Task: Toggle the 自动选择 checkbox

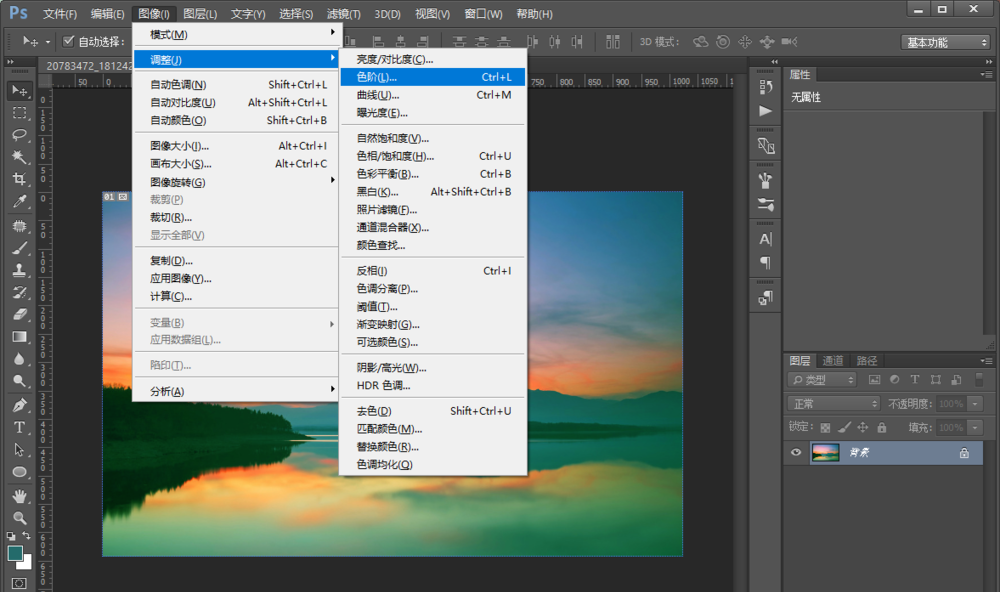Action: coord(68,42)
